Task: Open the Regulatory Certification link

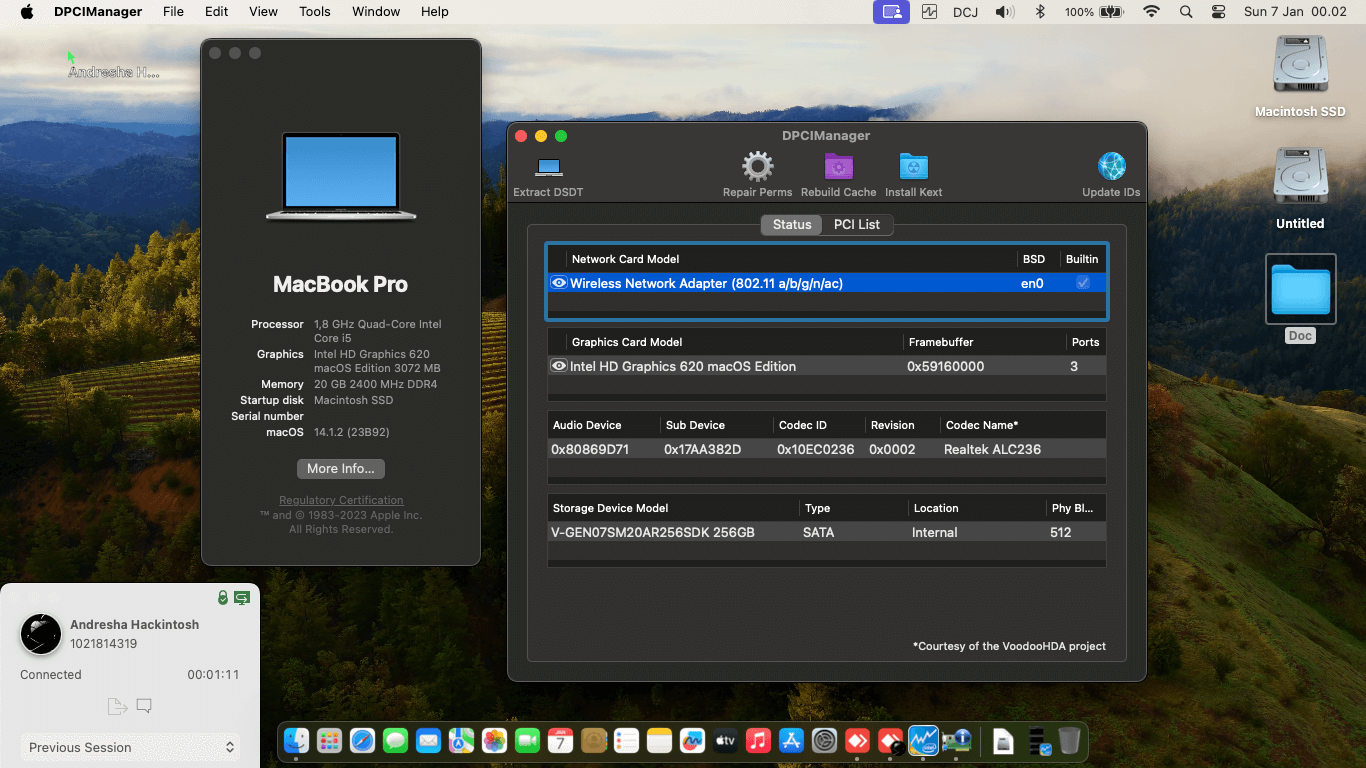Action: pos(341,500)
